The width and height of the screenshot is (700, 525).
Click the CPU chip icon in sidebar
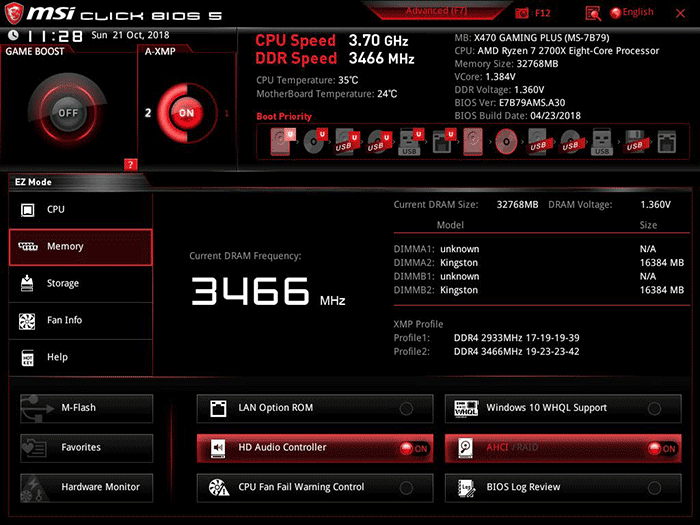coord(28,209)
